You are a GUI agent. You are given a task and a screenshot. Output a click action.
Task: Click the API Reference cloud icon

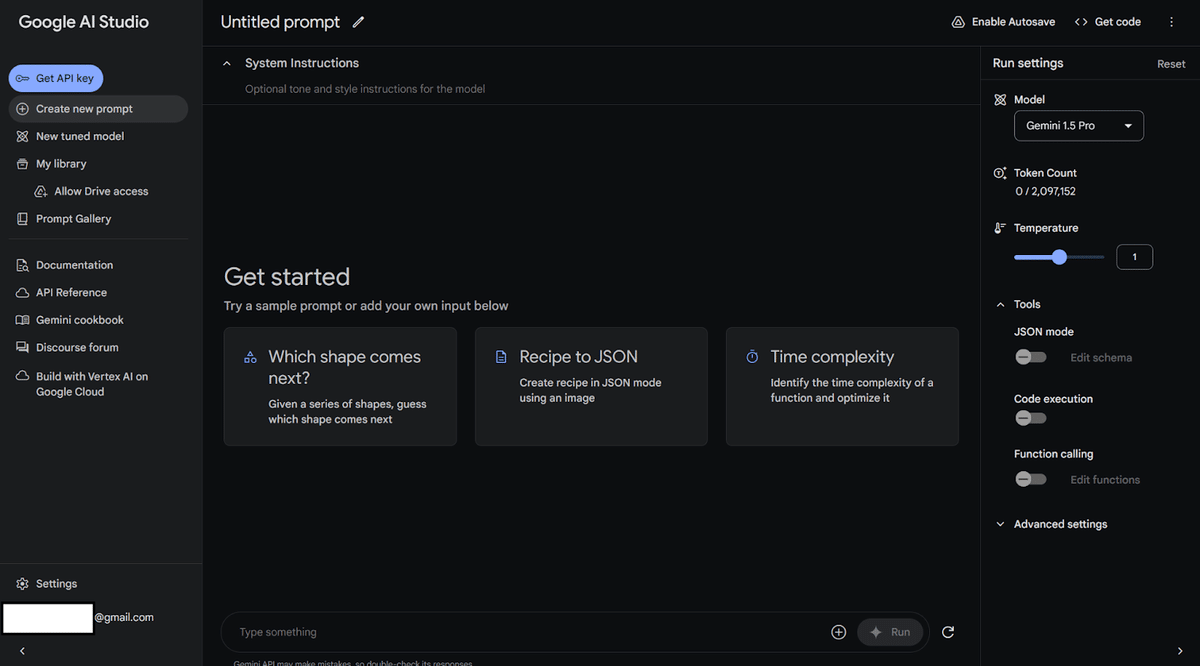[22, 293]
